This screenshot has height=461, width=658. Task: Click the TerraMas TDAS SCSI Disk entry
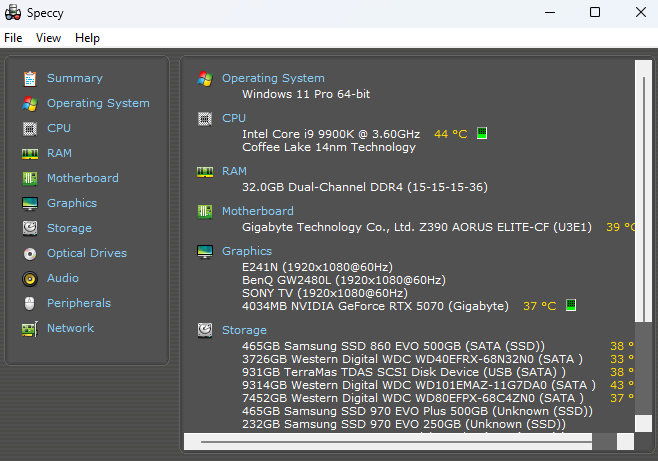[404, 372]
